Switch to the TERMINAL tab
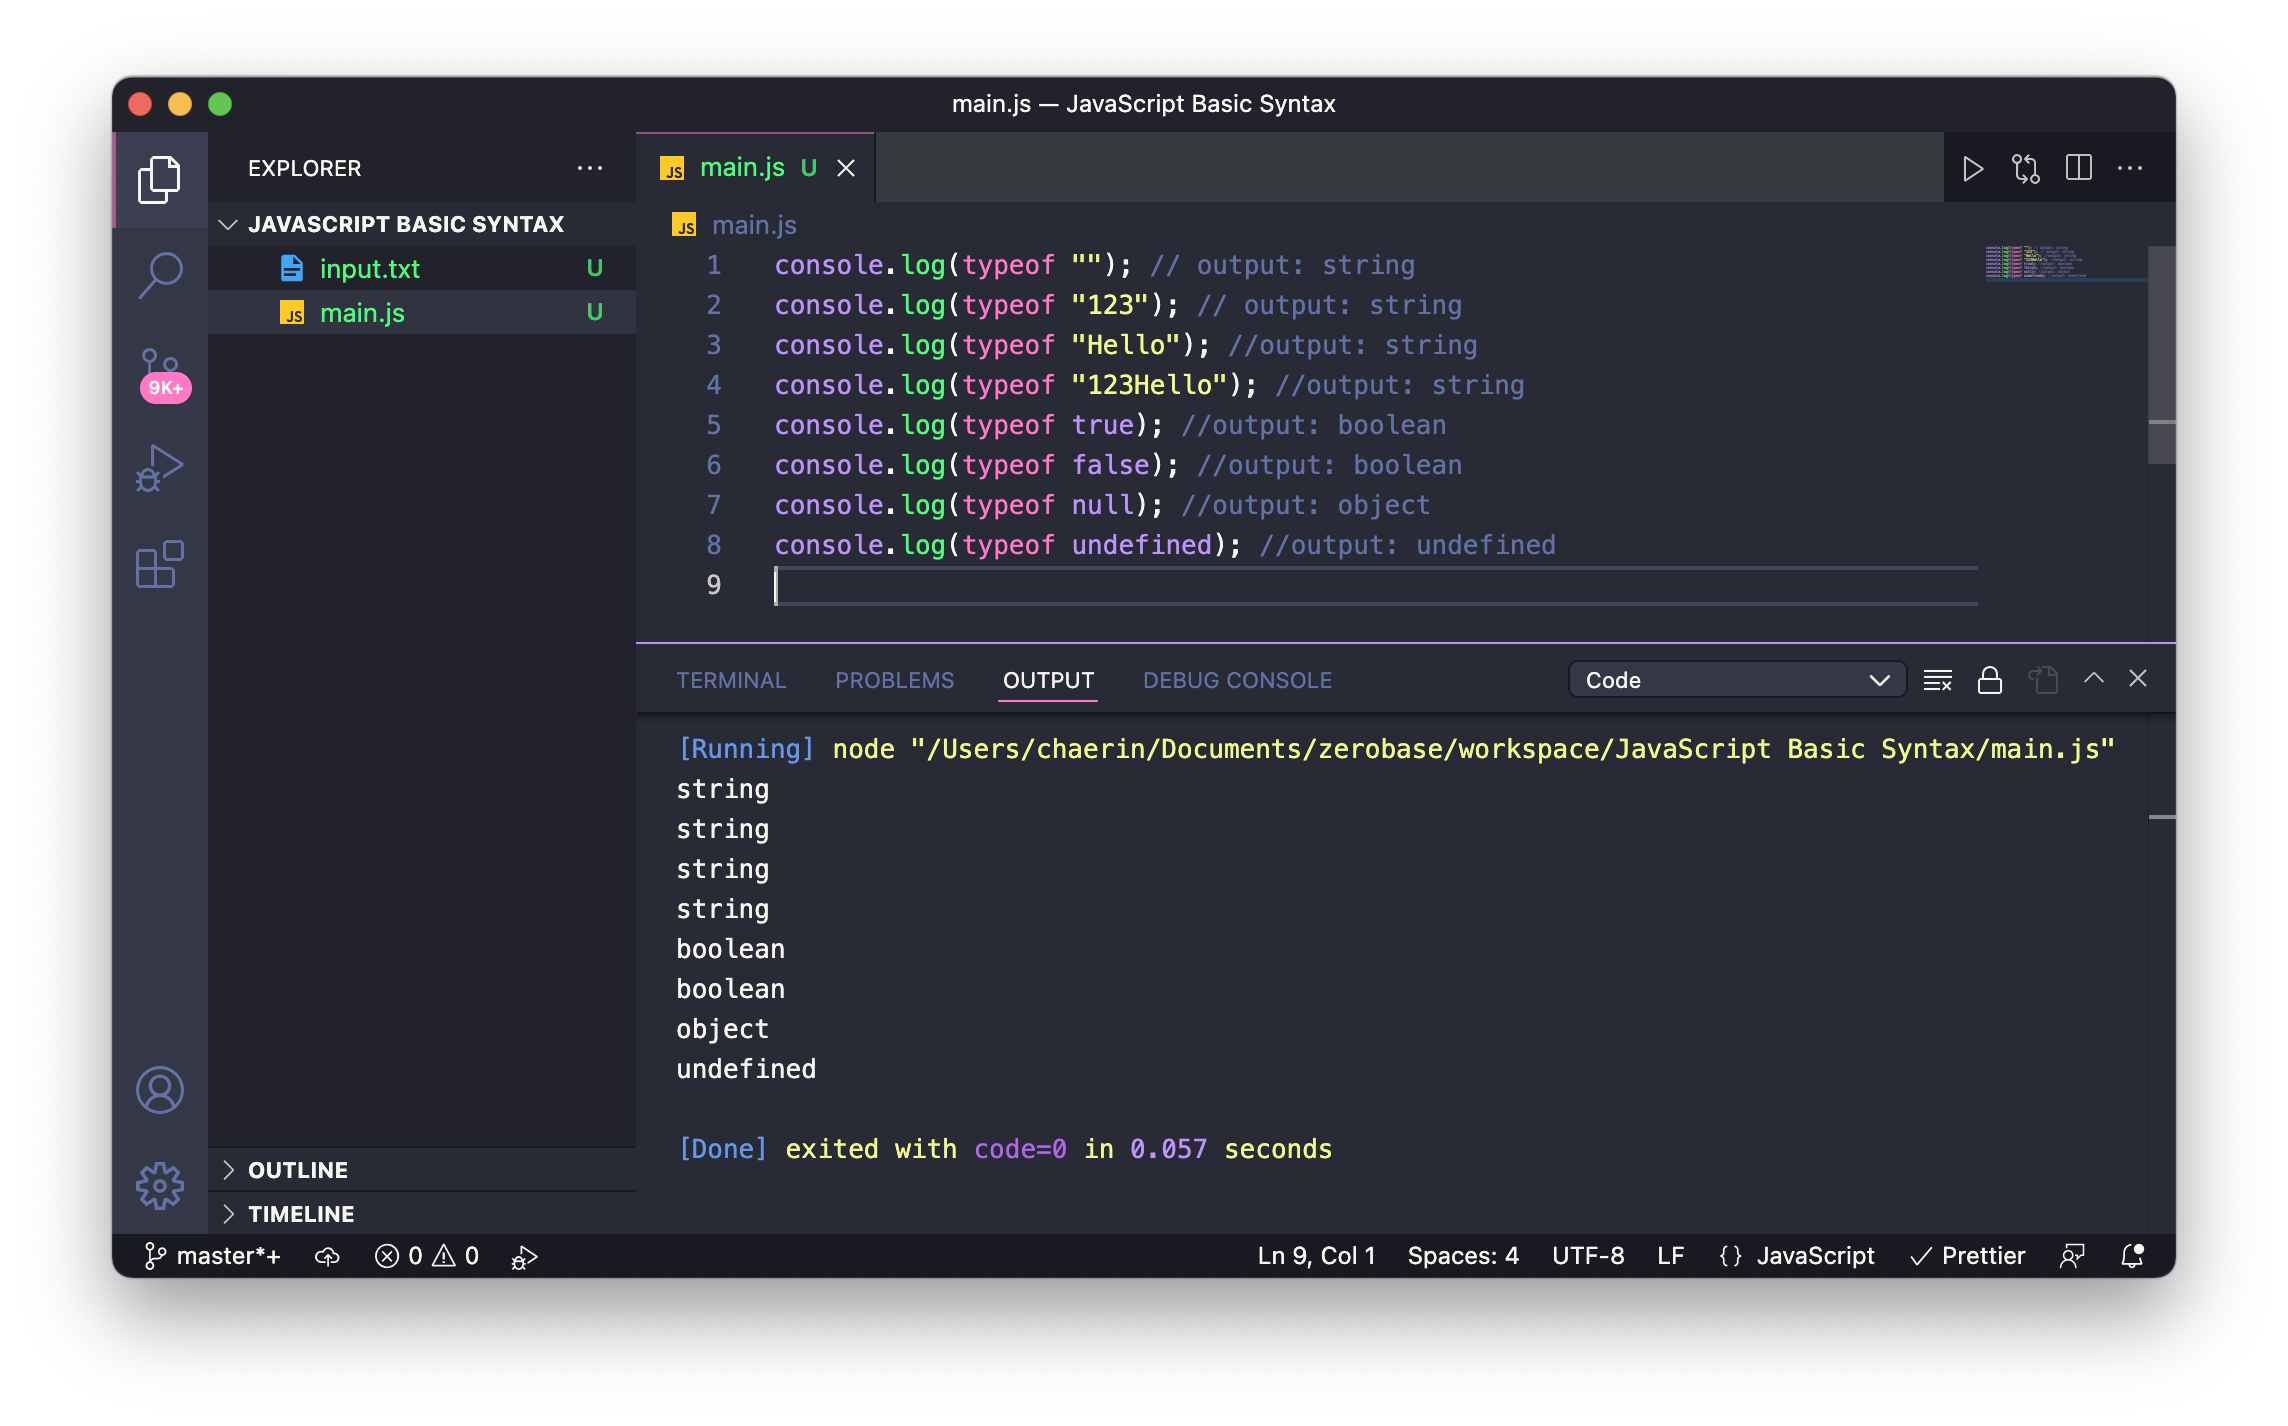The height and width of the screenshot is (1426, 2288). tap(731, 680)
